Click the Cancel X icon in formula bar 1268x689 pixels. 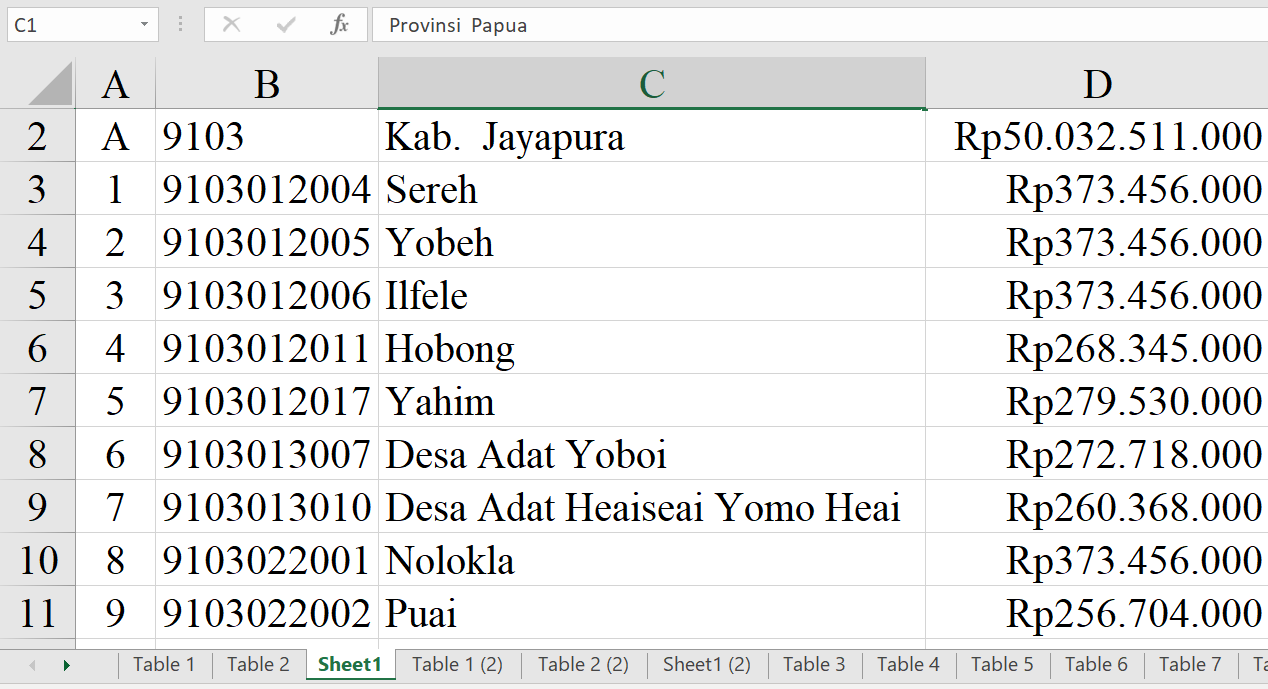231,25
